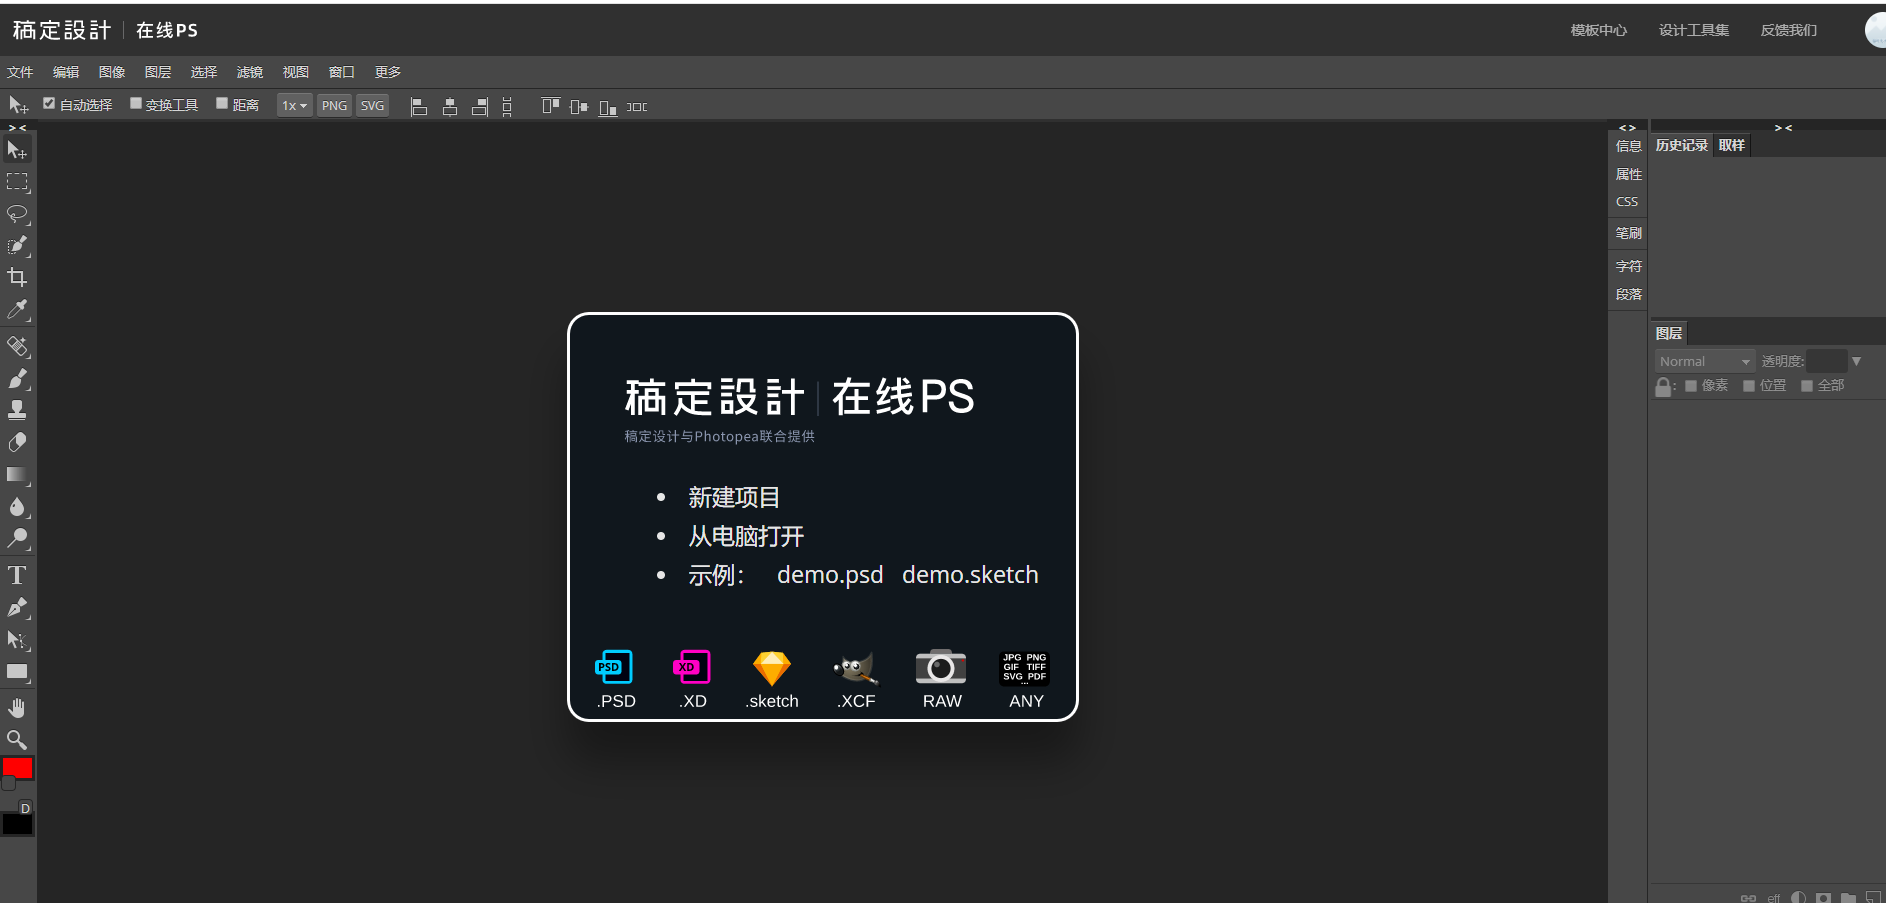This screenshot has height=903, width=1886.
Task: Click the distribute horizontal spacing icon
Action: pyautogui.click(x=637, y=106)
